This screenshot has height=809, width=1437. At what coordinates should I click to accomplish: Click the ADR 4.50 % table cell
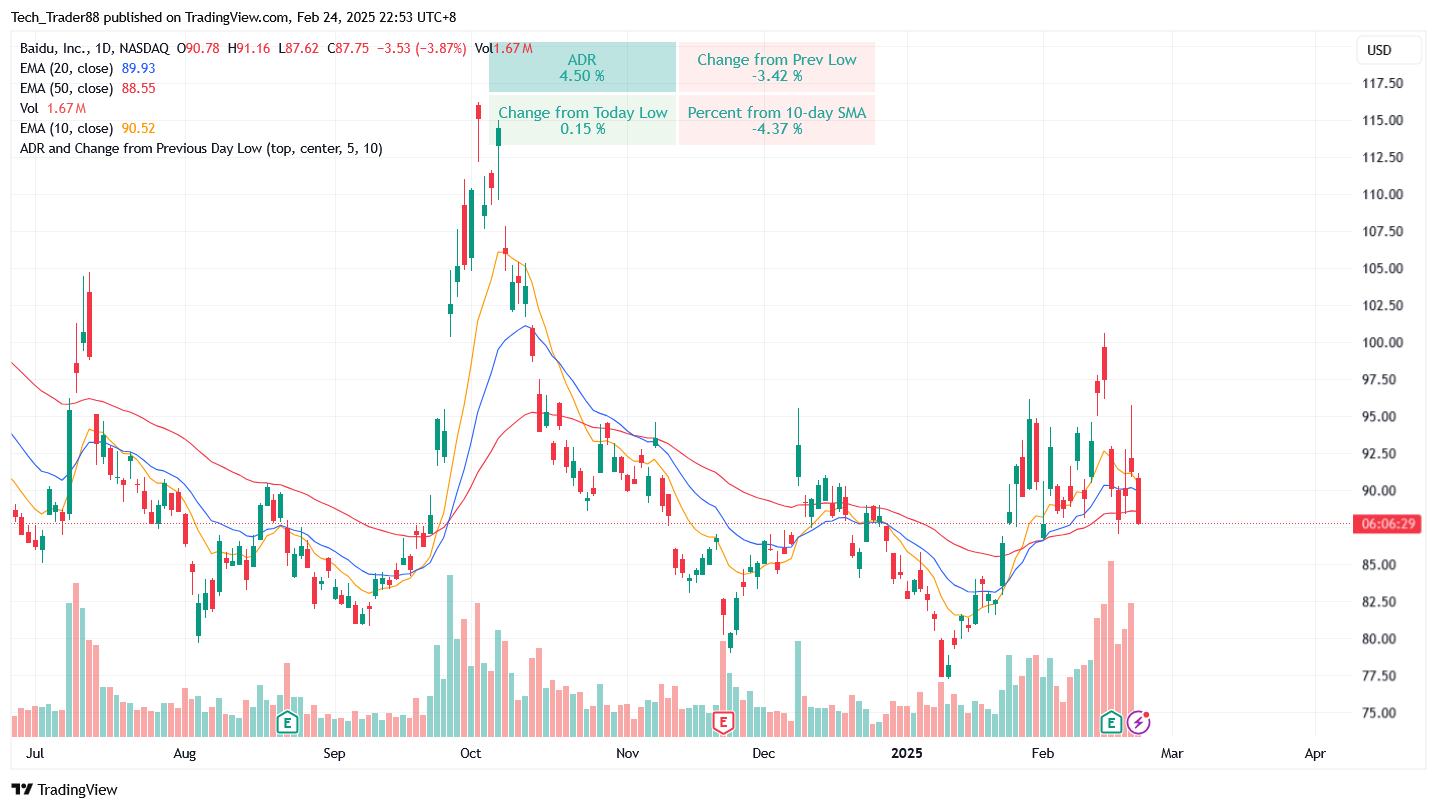[x=582, y=67]
